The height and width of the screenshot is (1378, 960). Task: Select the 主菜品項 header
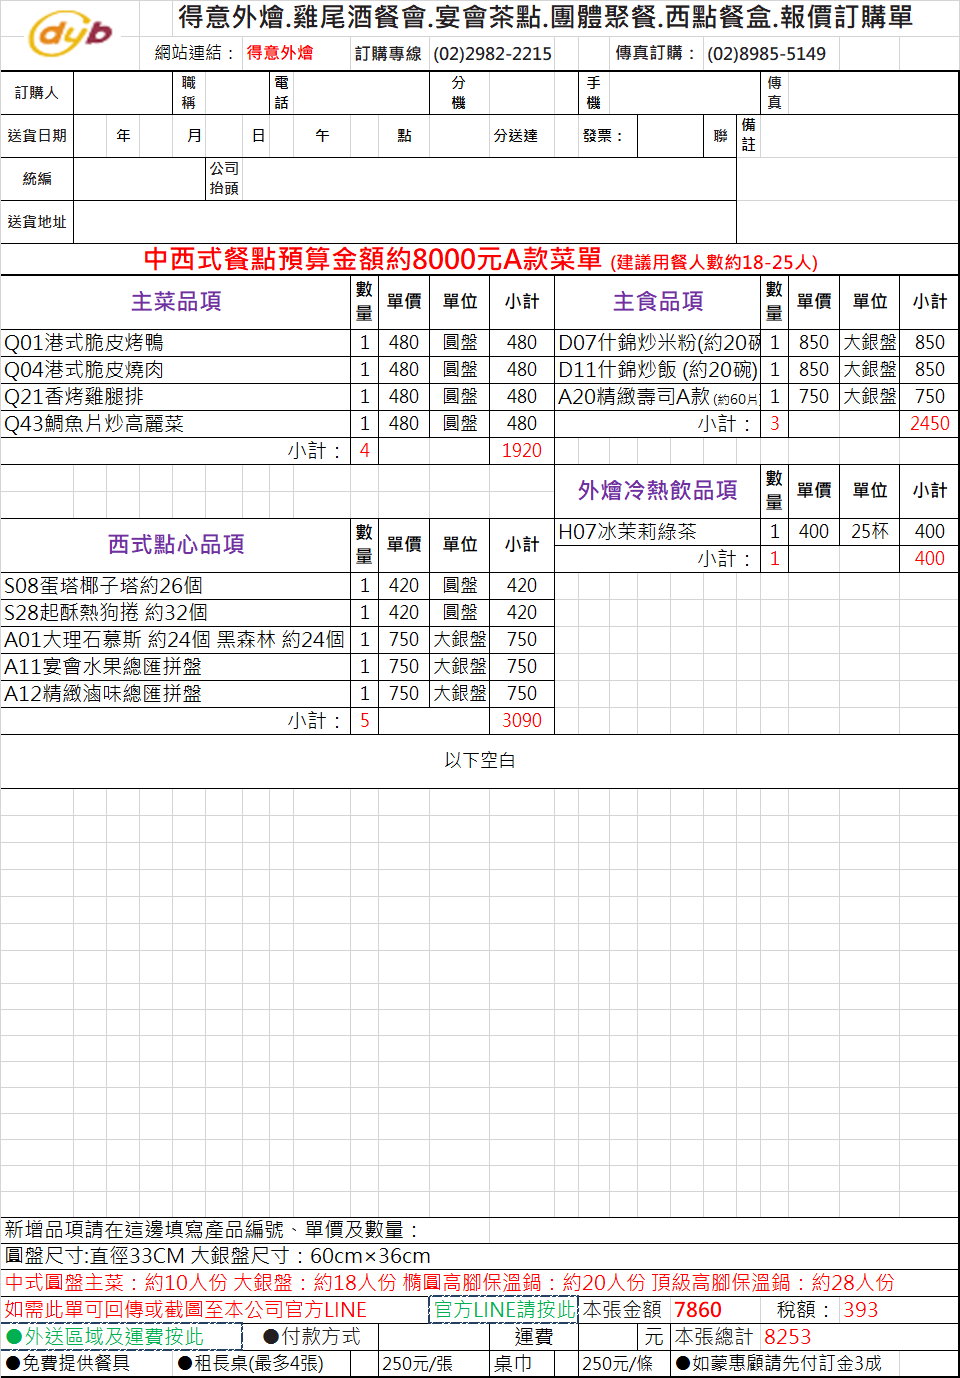tap(176, 301)
